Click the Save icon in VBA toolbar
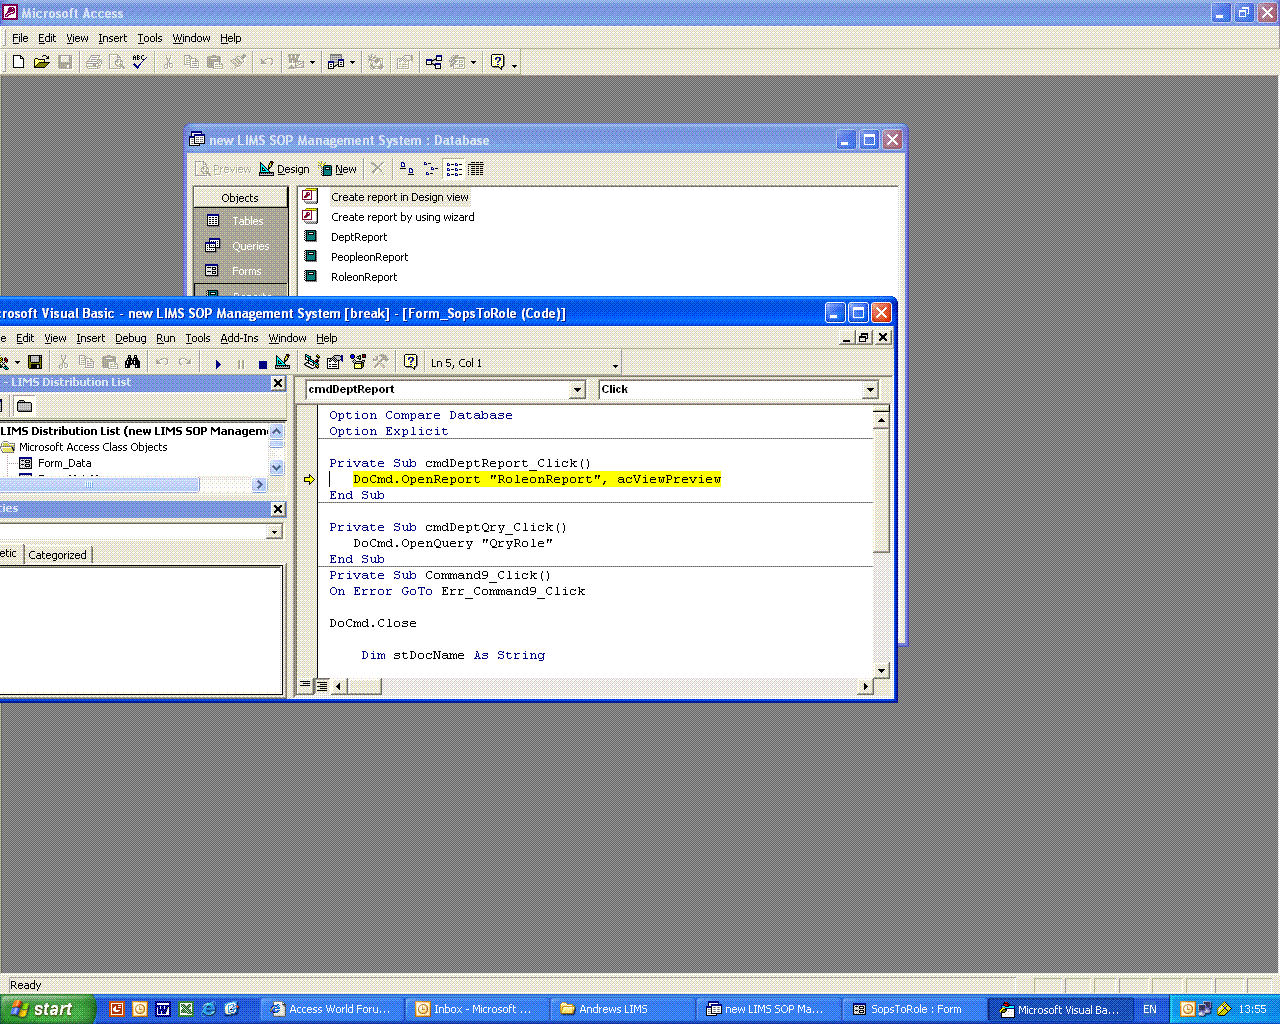Screen dimensions: 1280x1024 tap(35, 362)
